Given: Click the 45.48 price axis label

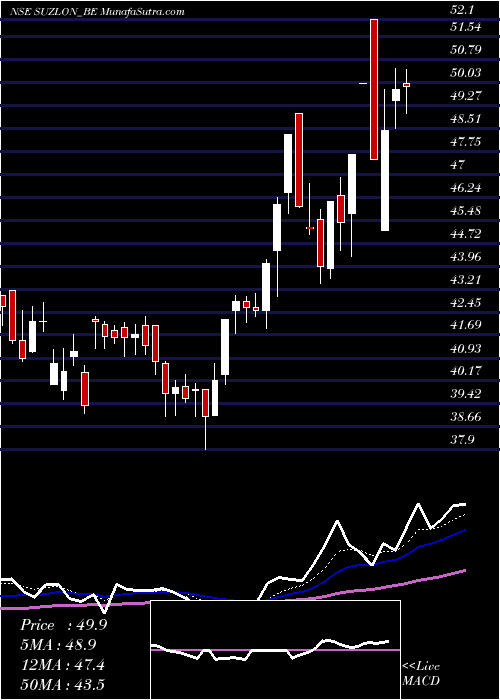Looking at the screenshot, I should (x=466, y=210).
